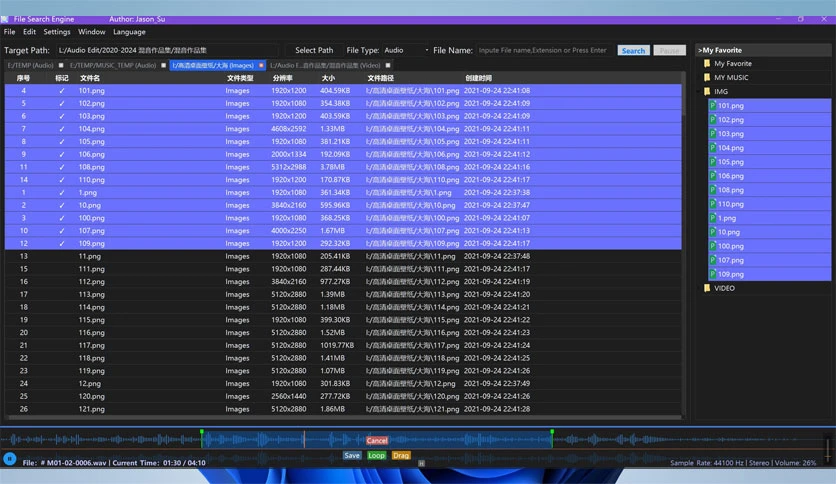Close the E:/TEMP/MUSIC_TEMP (Audio) tab
The width and height of the screenshot is (836, 484).
[x=164, y=65]
